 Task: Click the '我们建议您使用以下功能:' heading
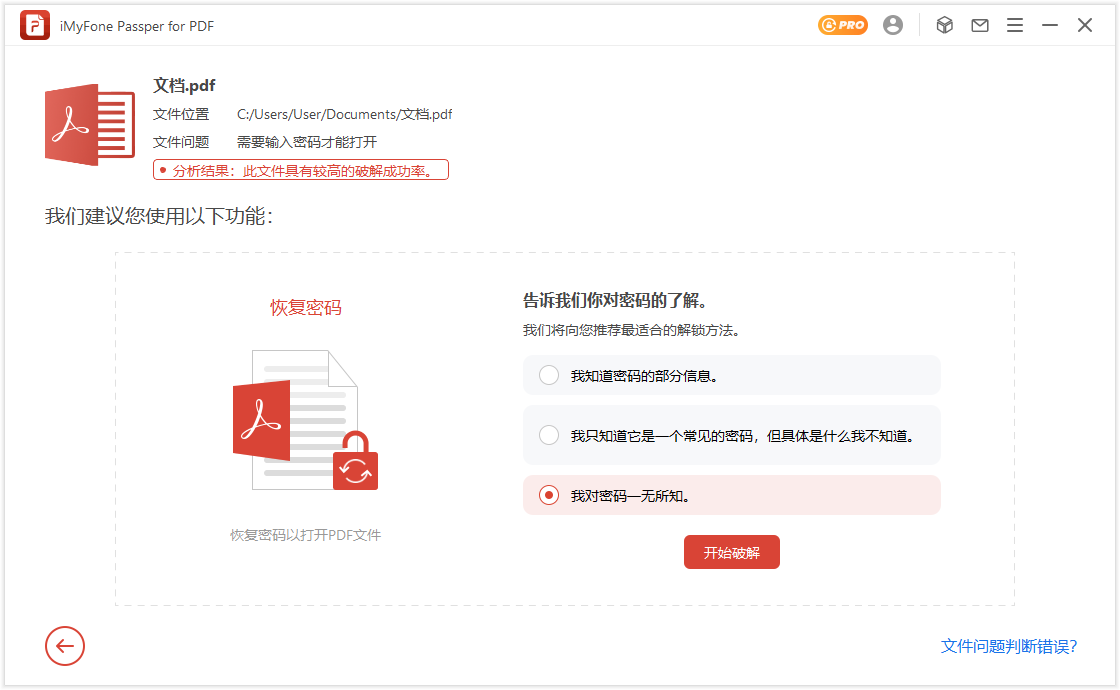coord(159,216)
